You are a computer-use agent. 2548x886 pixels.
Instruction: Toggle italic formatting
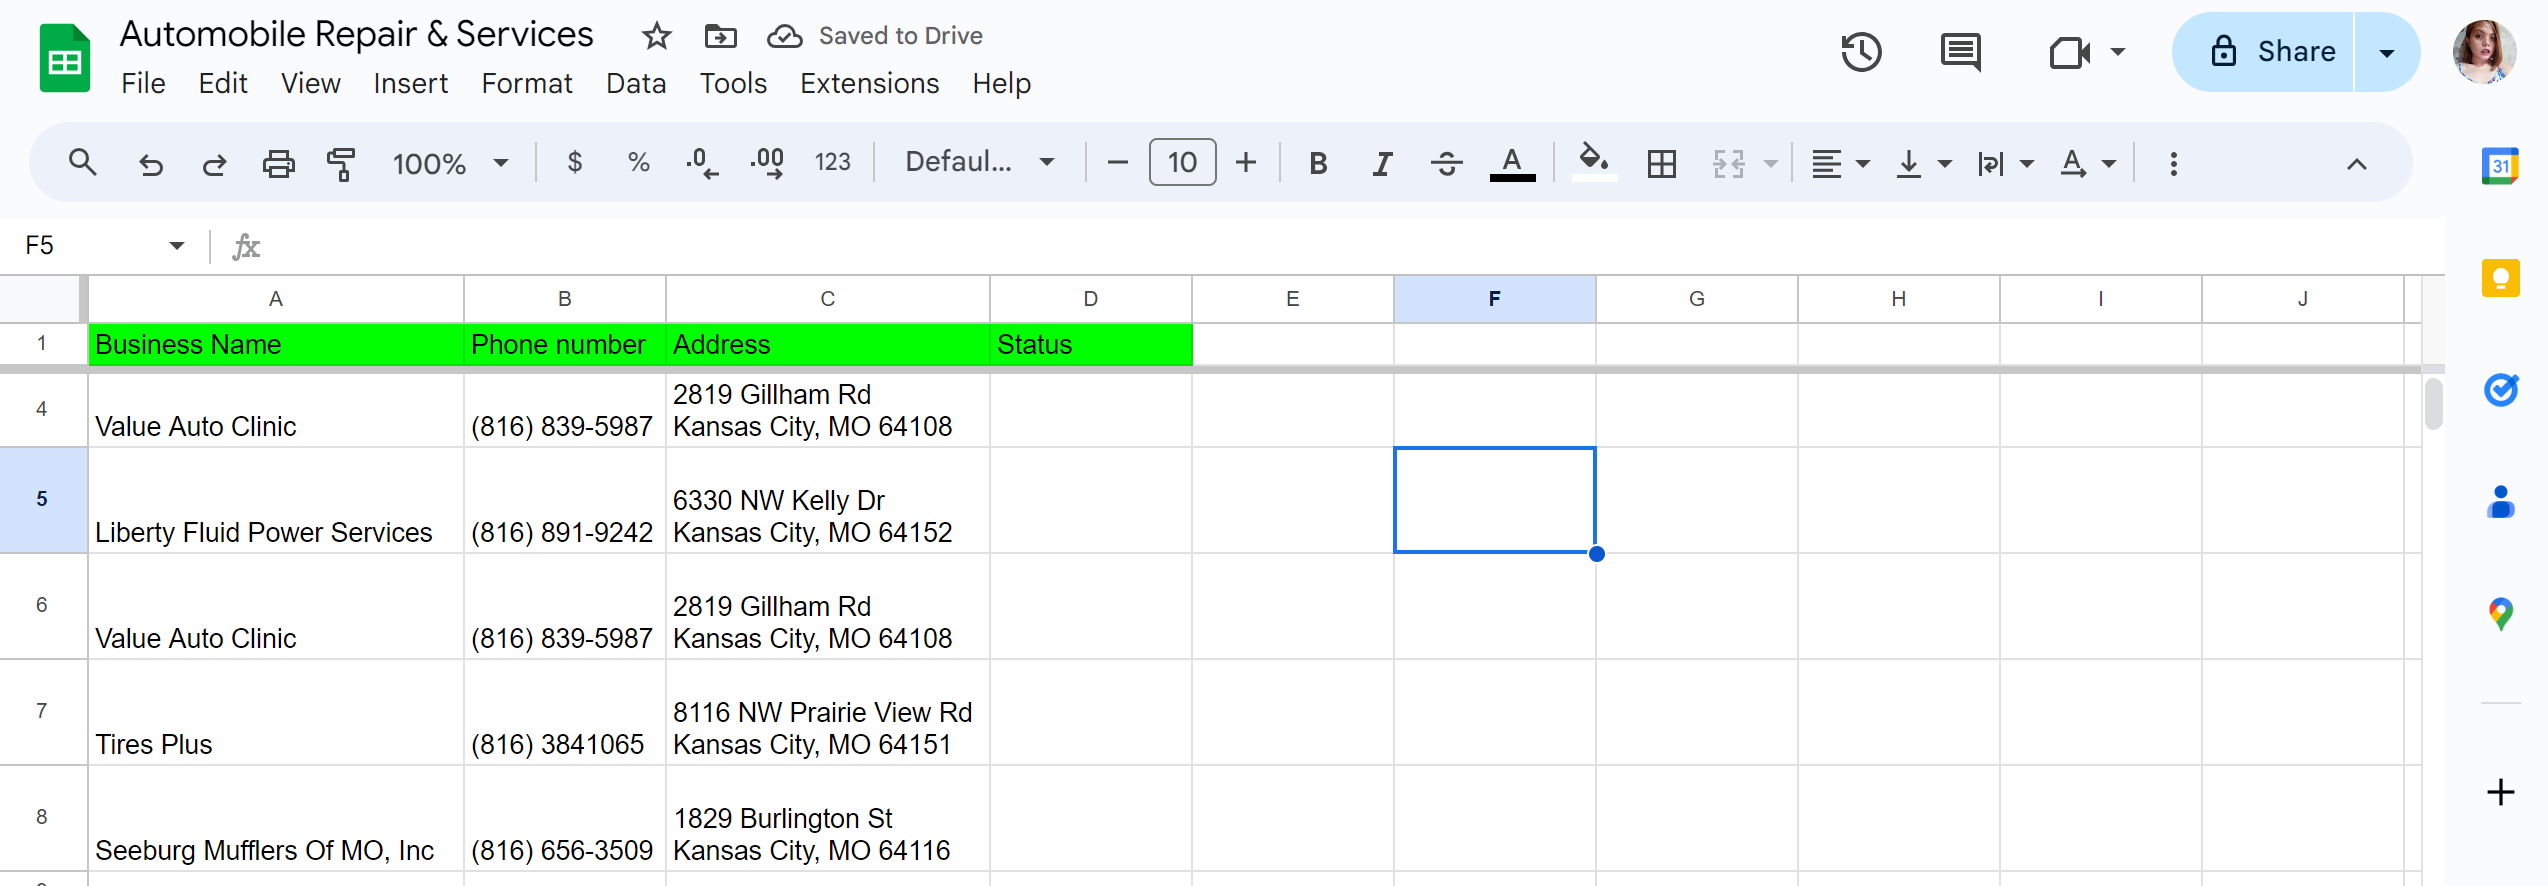point(1382,163)
